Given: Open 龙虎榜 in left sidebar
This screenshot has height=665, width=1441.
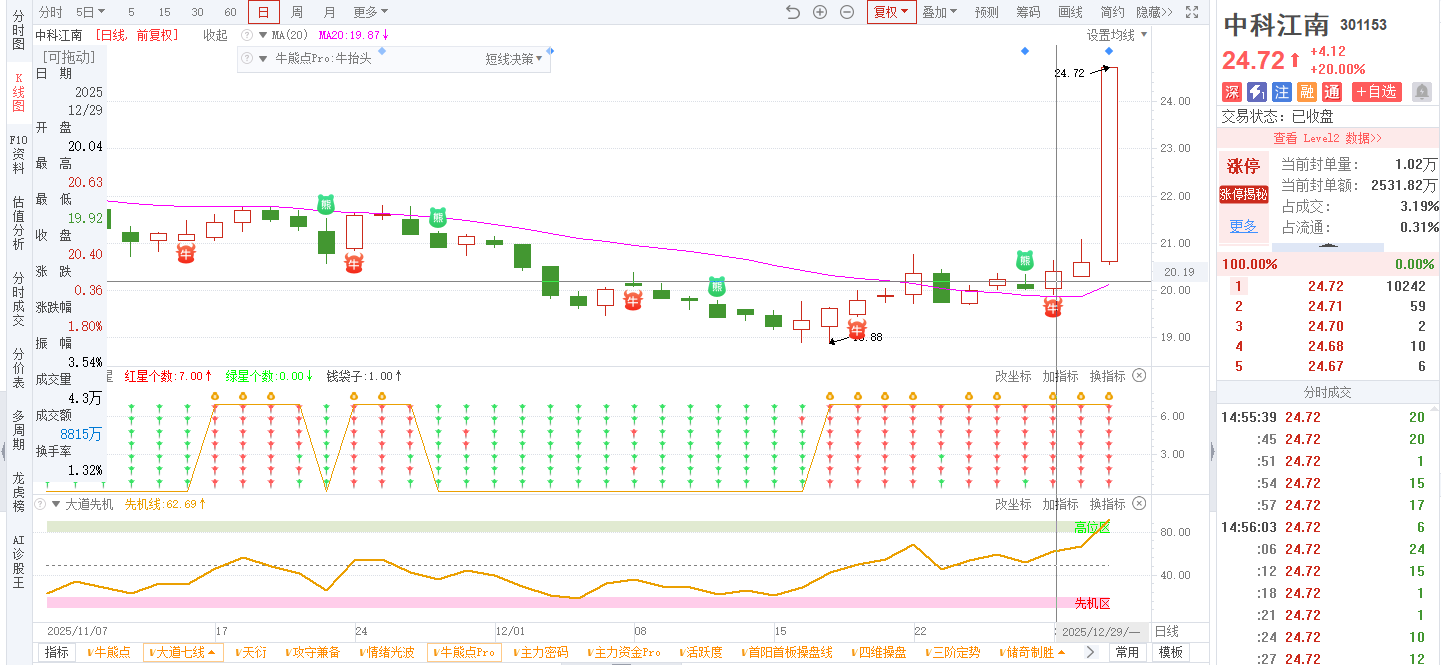Looking at the screenshot, I should [x=18, y=492].
